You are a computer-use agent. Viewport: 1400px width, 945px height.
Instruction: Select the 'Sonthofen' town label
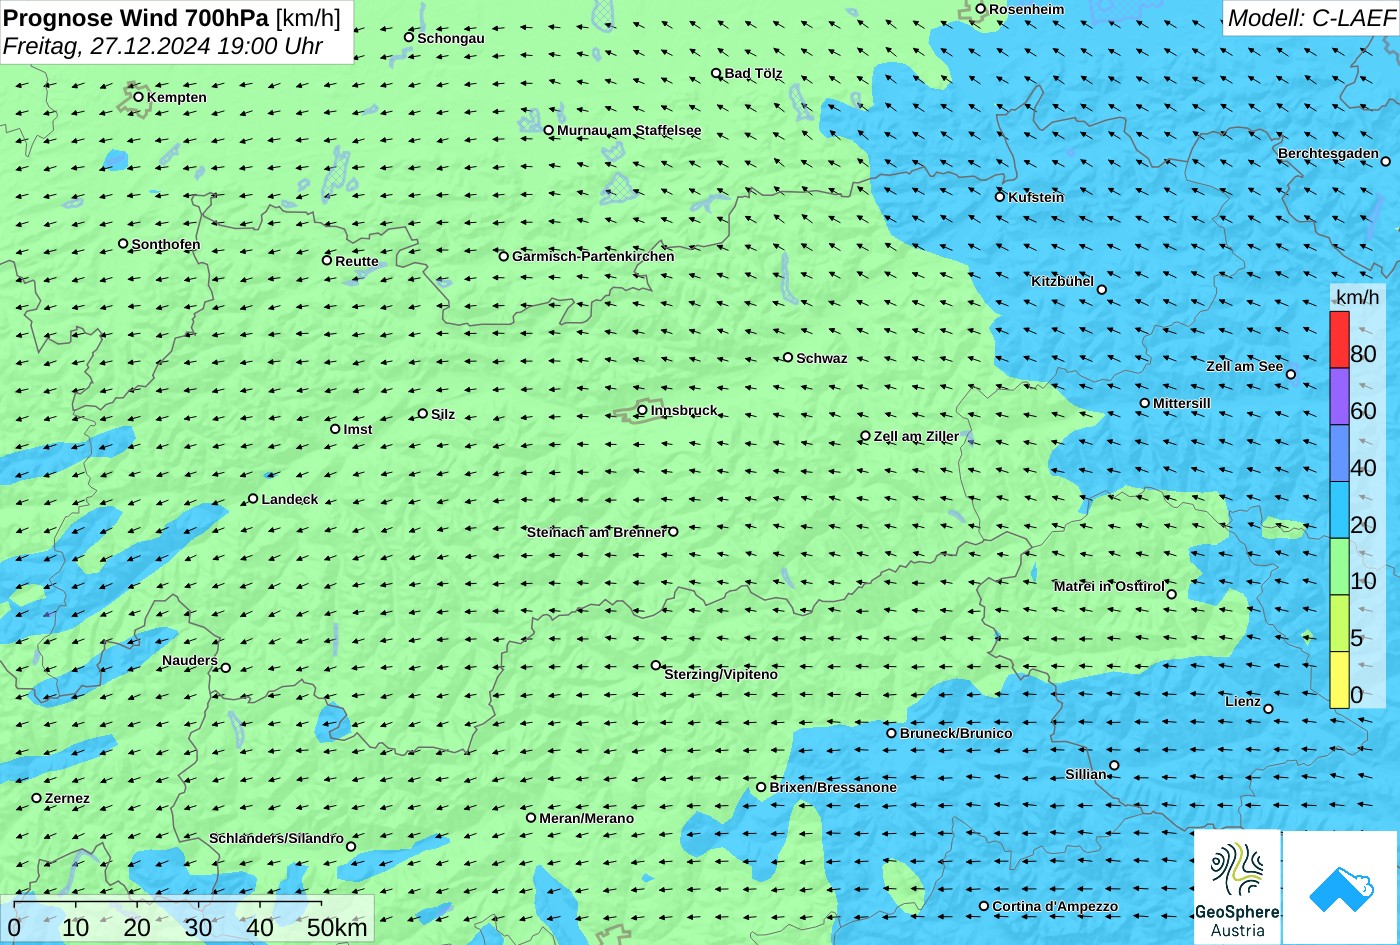166,244
